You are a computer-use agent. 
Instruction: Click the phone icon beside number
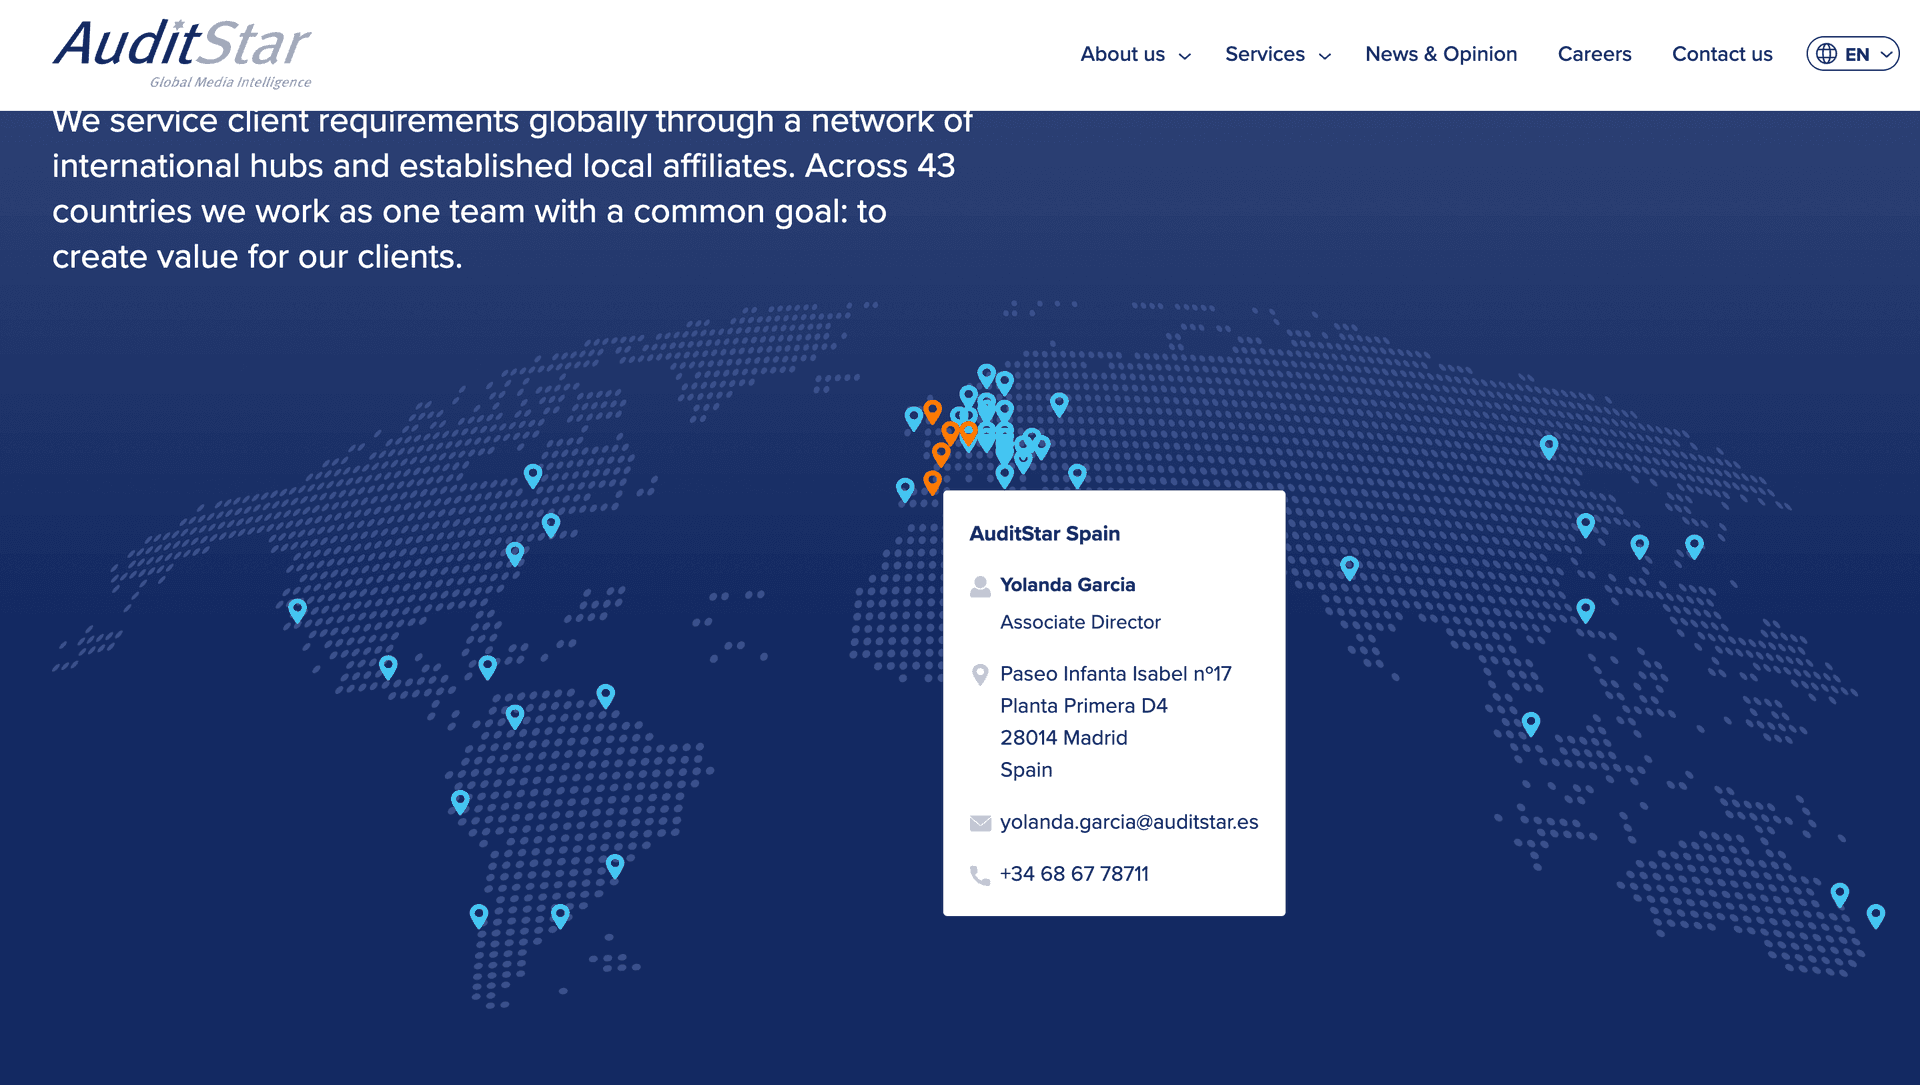980,875
